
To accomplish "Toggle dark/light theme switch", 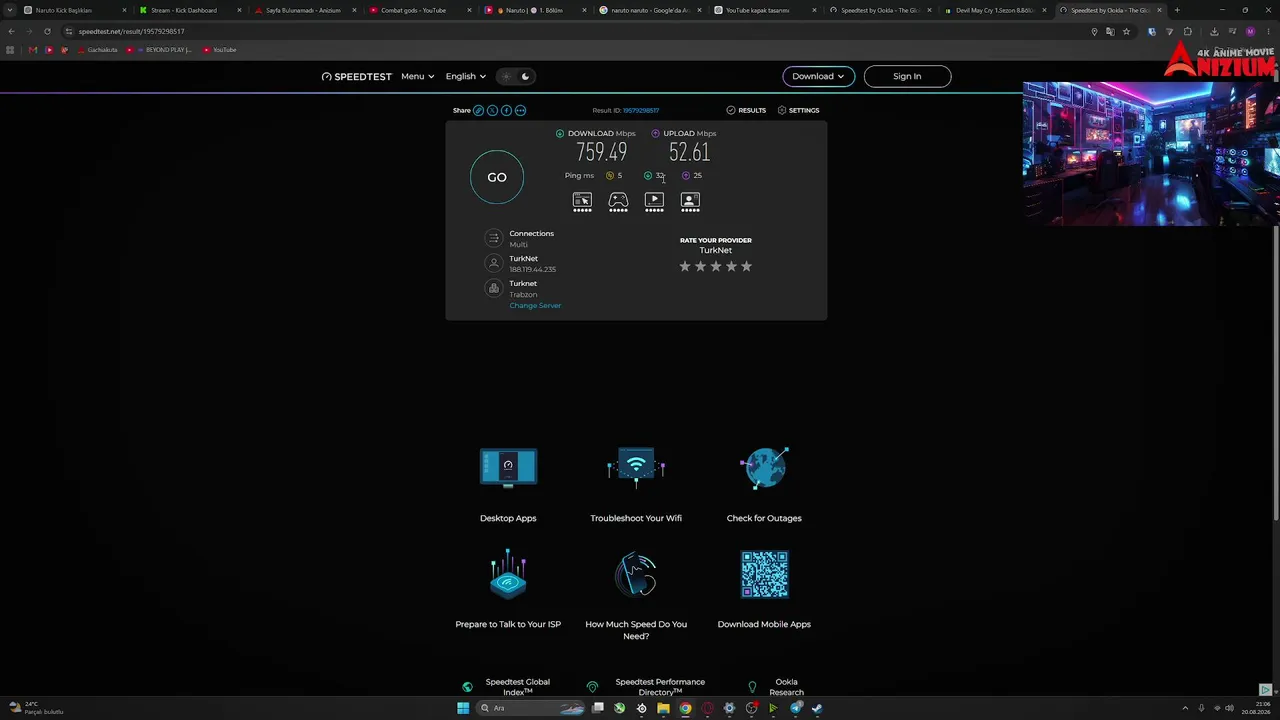I will 516,76.
